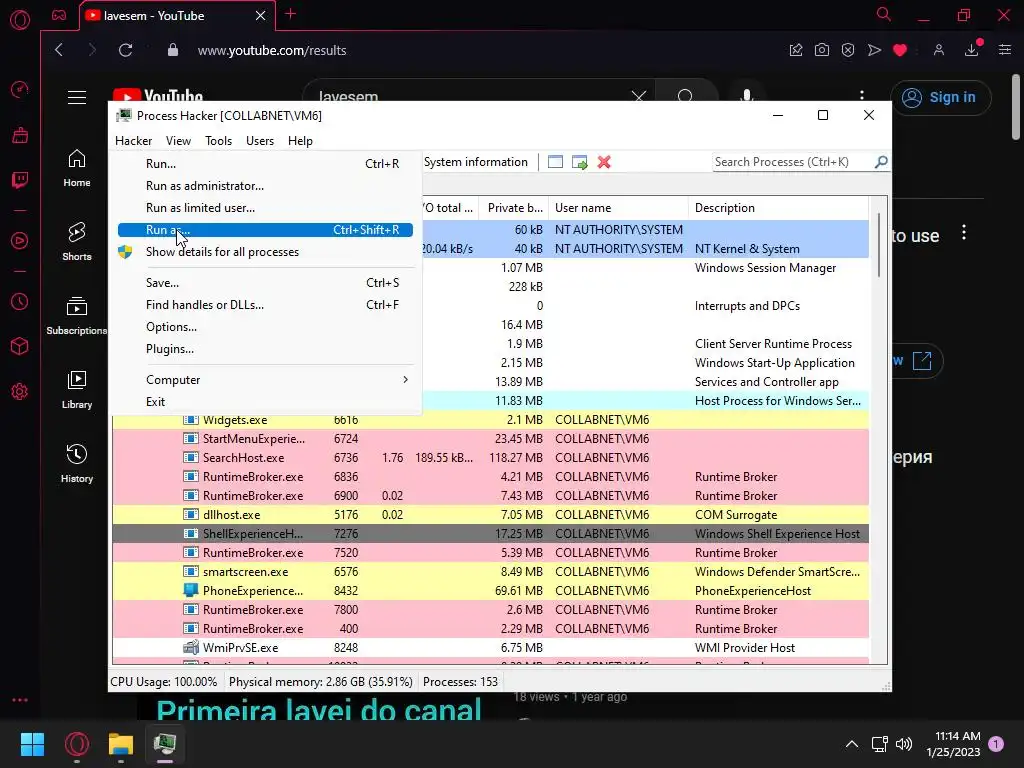The height and width of the screenshot is (768, 1024).
Task: Reload the YouTube page
Action: coord(125,50)
